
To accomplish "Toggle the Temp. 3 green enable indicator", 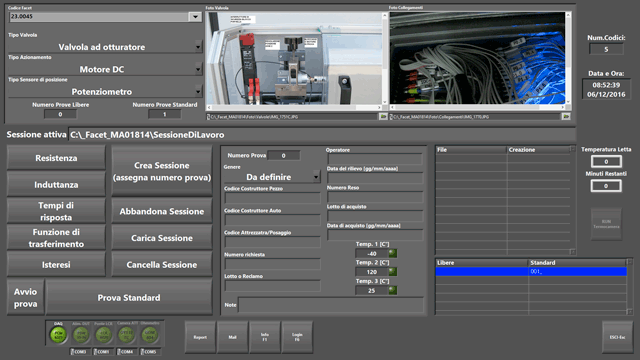I will pos(392,291).
